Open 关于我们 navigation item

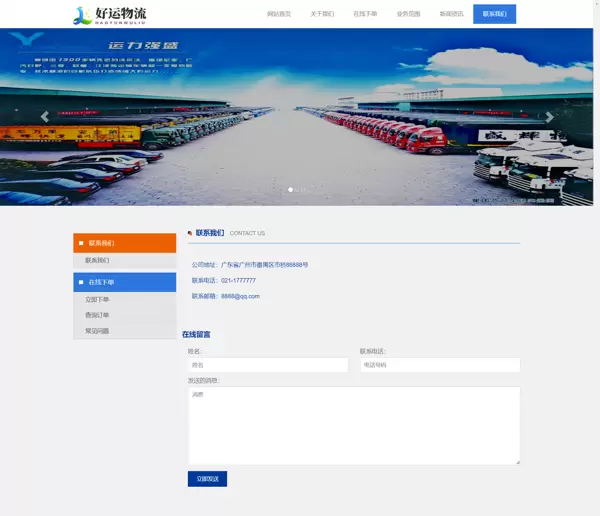pyautogui.click(x=322, y=14)
